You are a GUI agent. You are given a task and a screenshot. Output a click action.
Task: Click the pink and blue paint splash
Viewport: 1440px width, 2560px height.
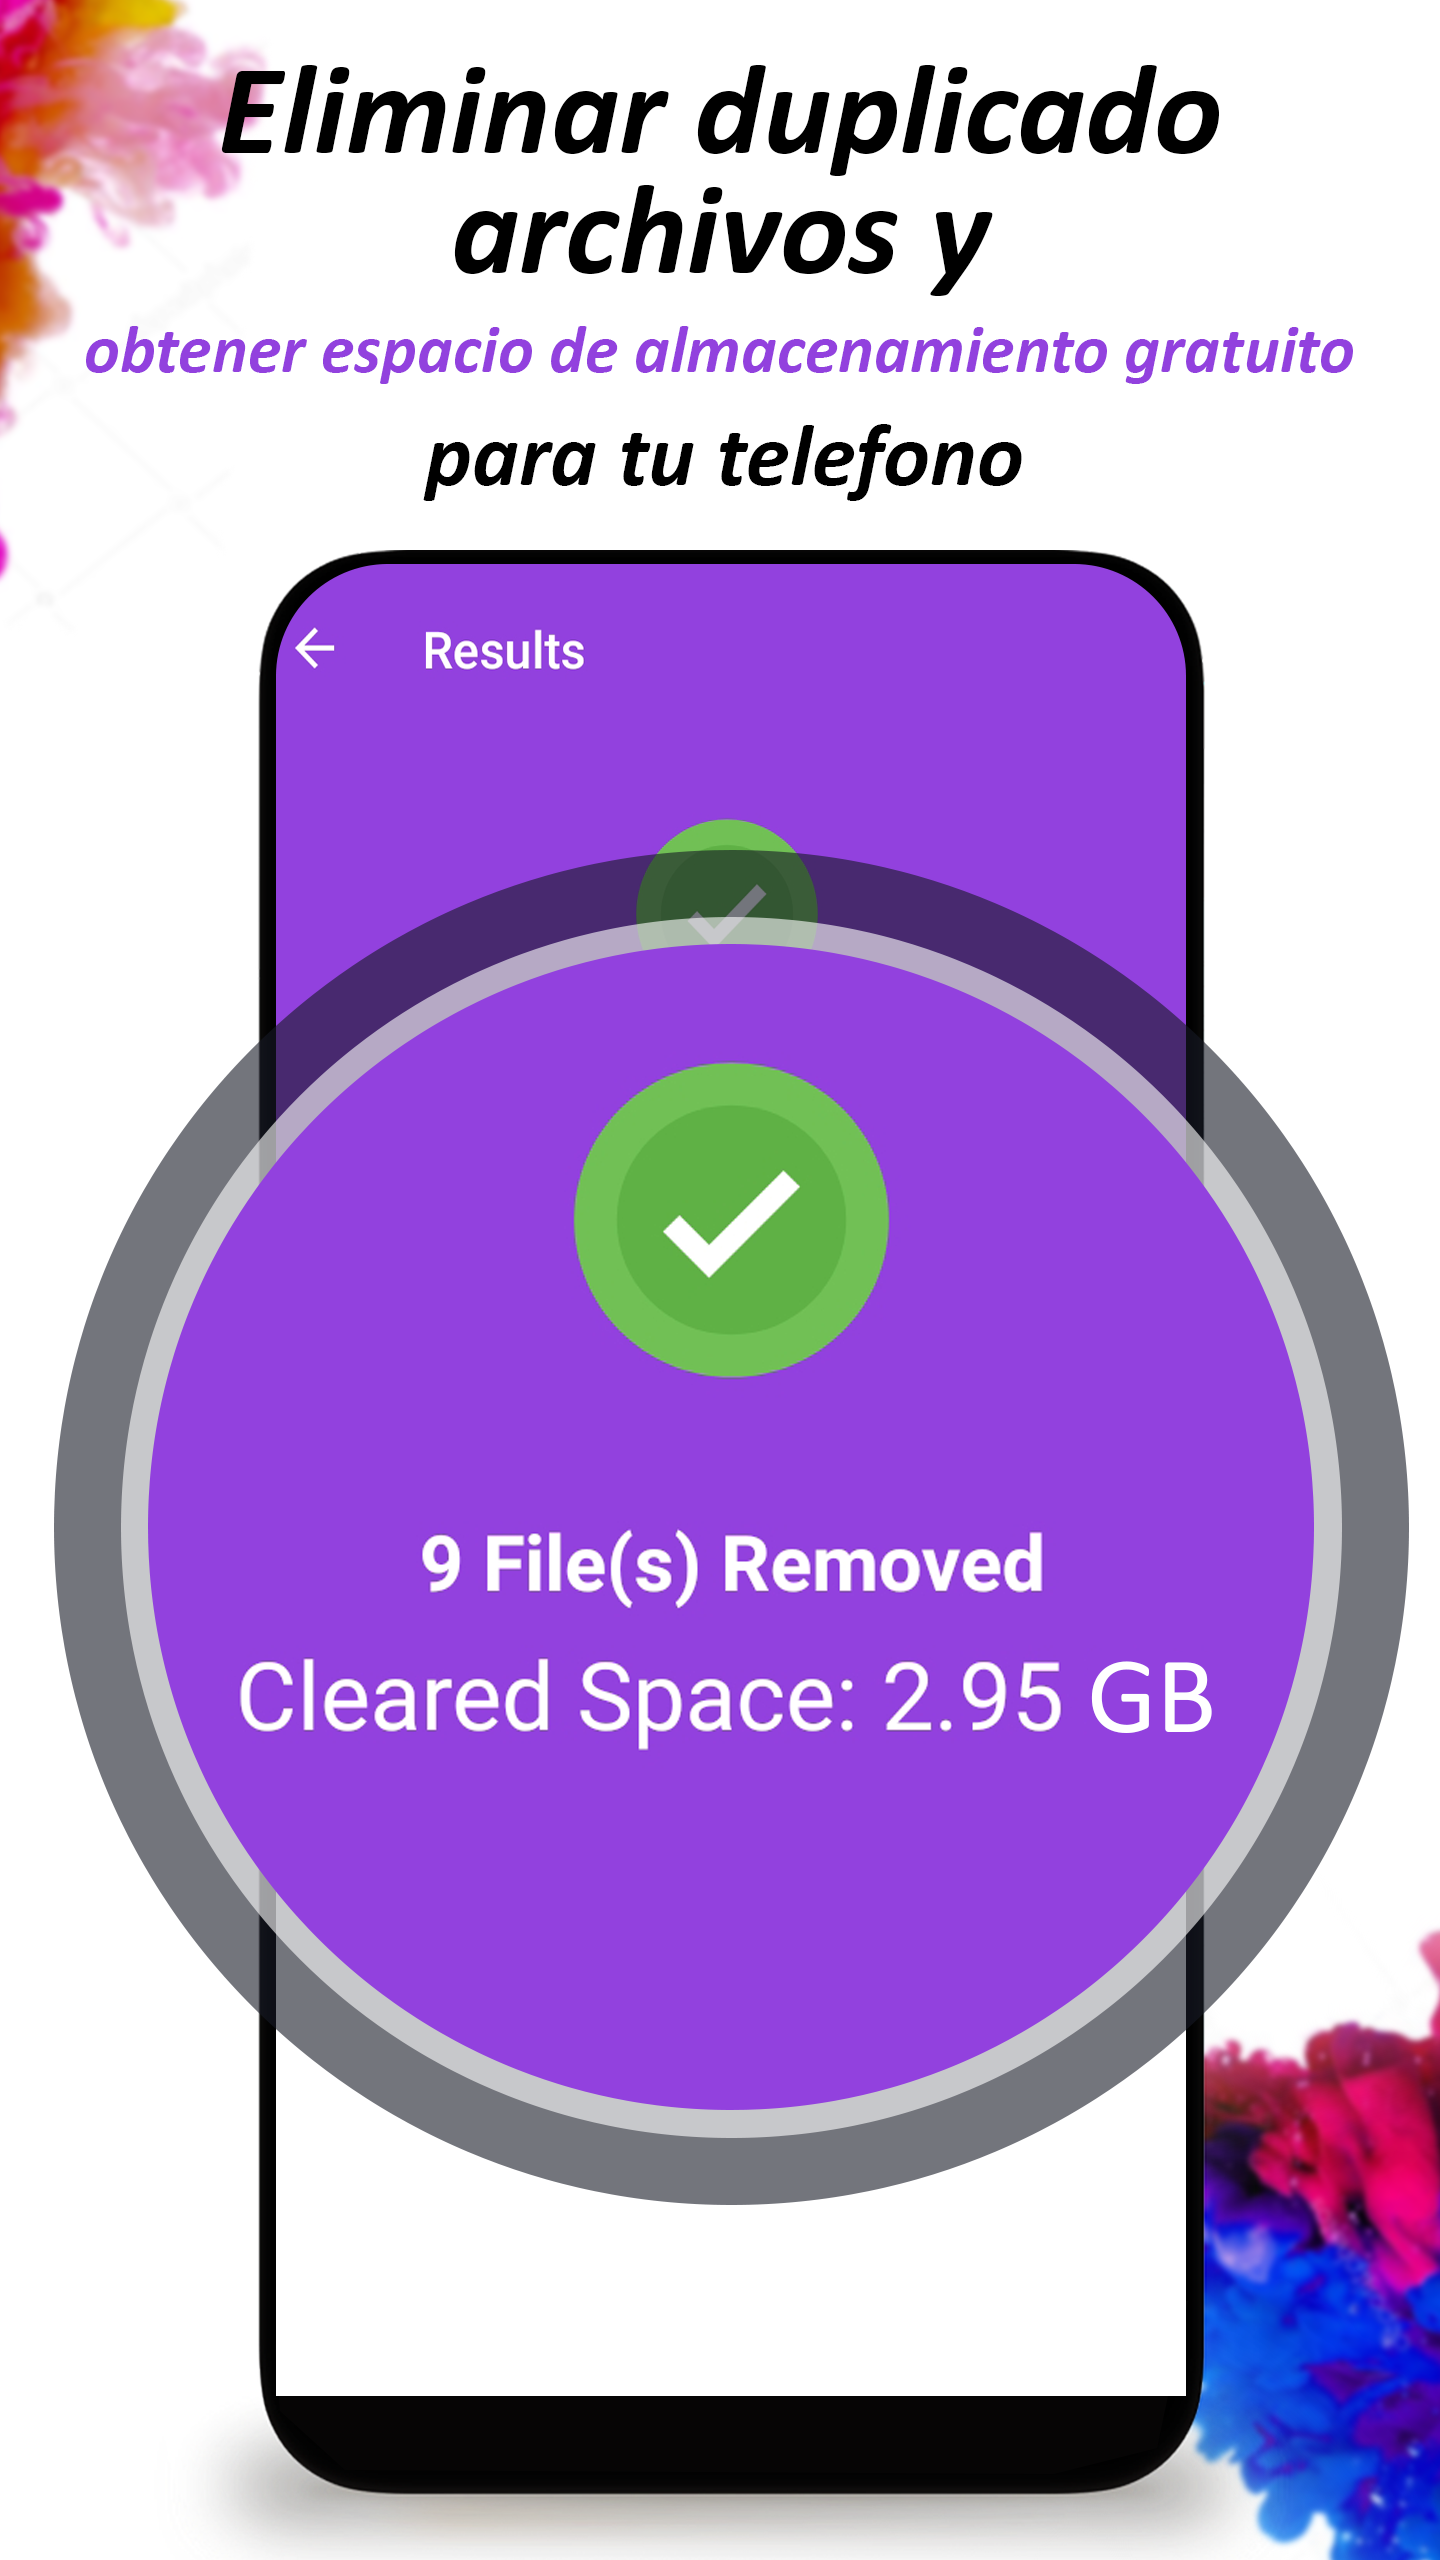1330,2250
